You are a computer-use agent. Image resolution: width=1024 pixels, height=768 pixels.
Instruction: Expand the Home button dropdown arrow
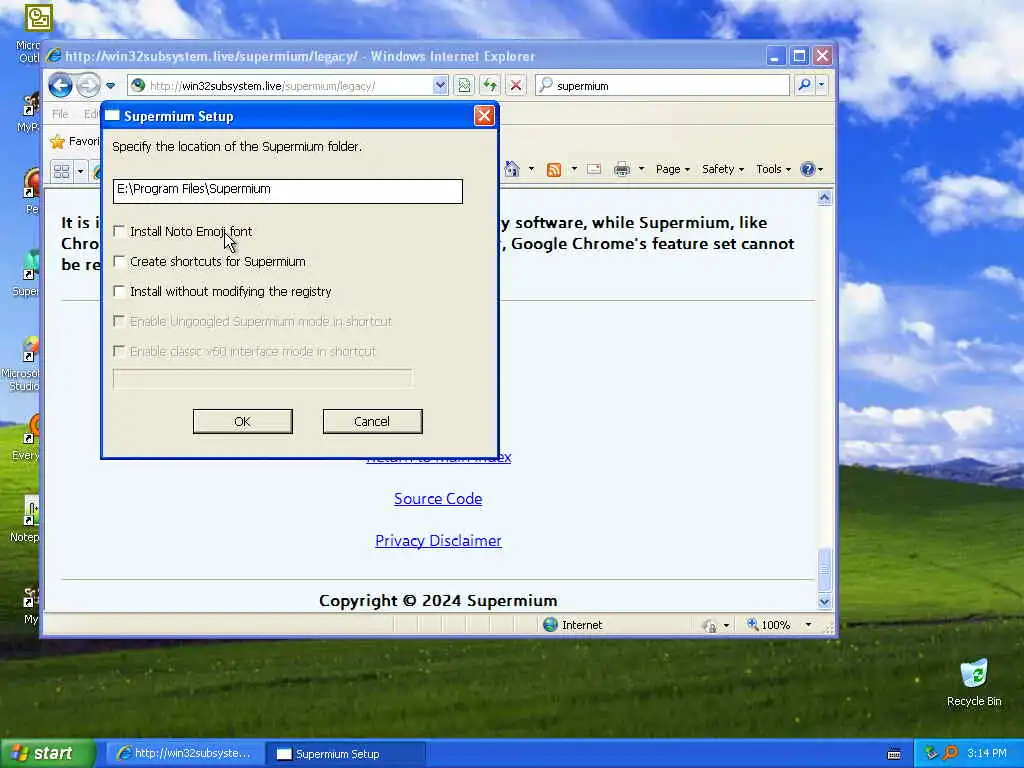point(531,169)
